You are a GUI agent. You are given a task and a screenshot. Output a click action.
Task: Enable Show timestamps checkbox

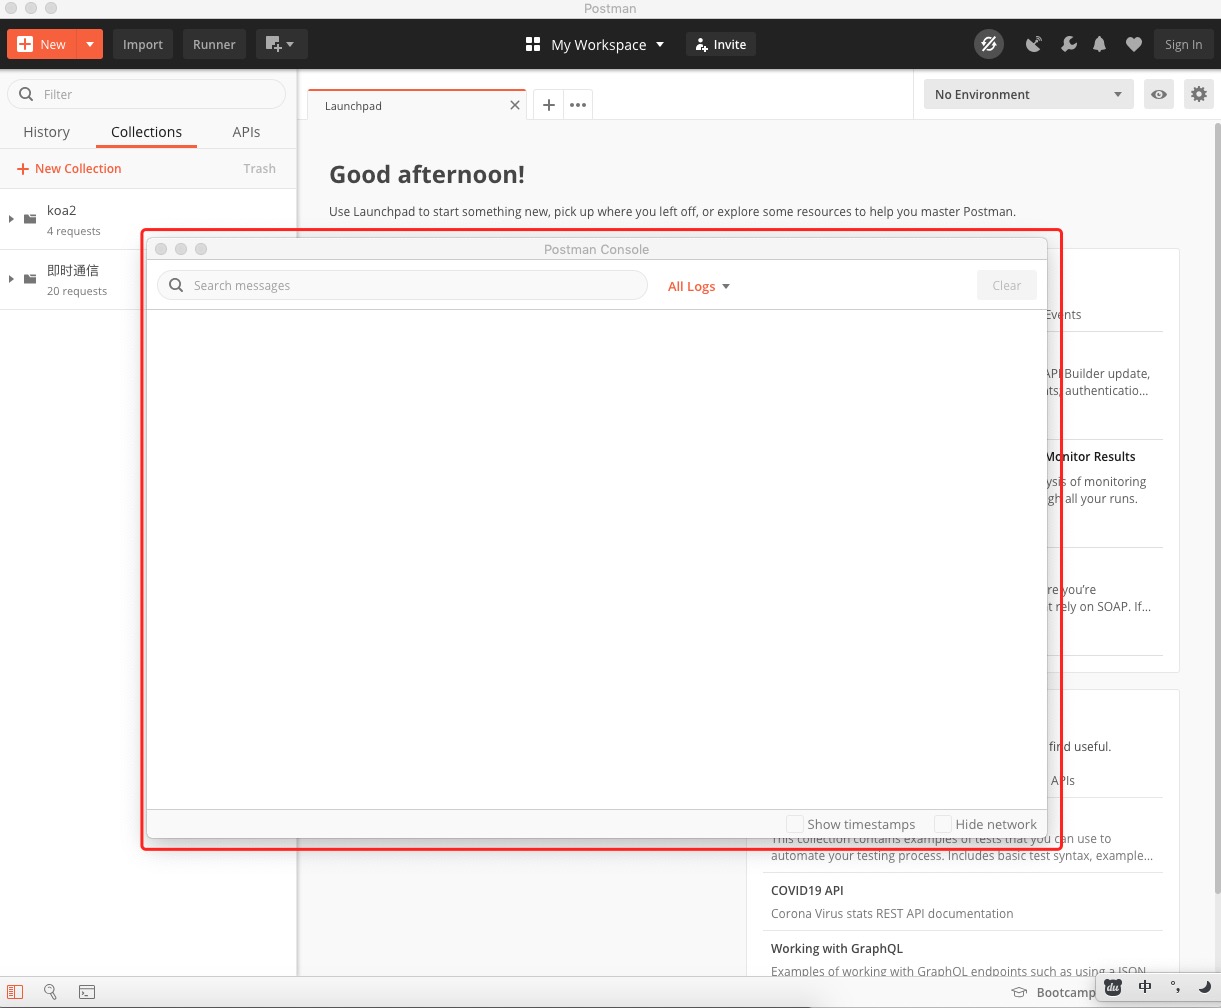tap(795, 824)
